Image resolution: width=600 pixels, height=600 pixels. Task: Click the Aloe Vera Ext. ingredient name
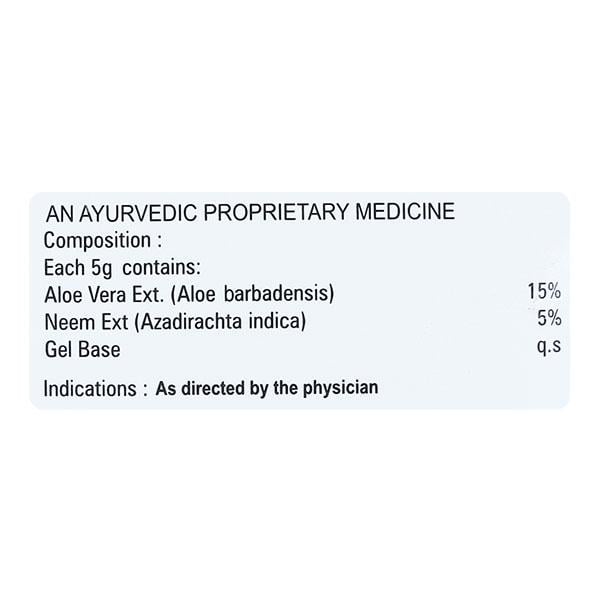(x=105, y=294)
